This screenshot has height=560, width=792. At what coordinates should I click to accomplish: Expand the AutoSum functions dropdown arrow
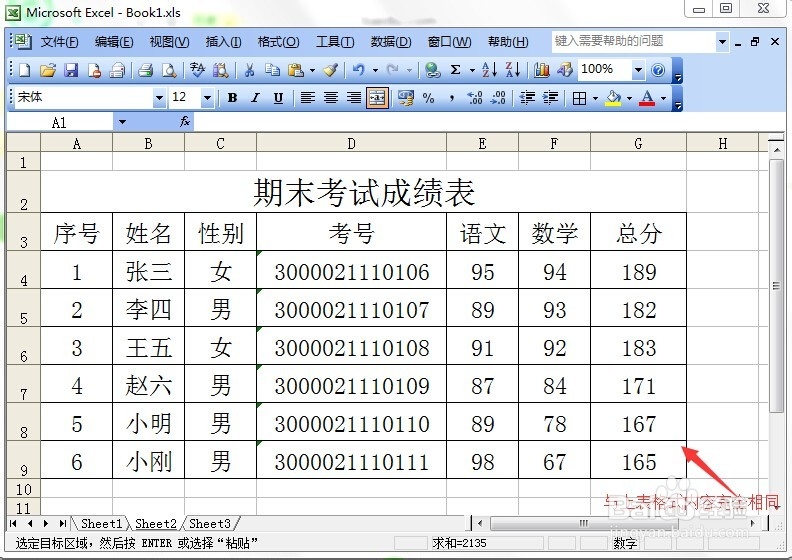pyautogui.click(x=472, y=70)
